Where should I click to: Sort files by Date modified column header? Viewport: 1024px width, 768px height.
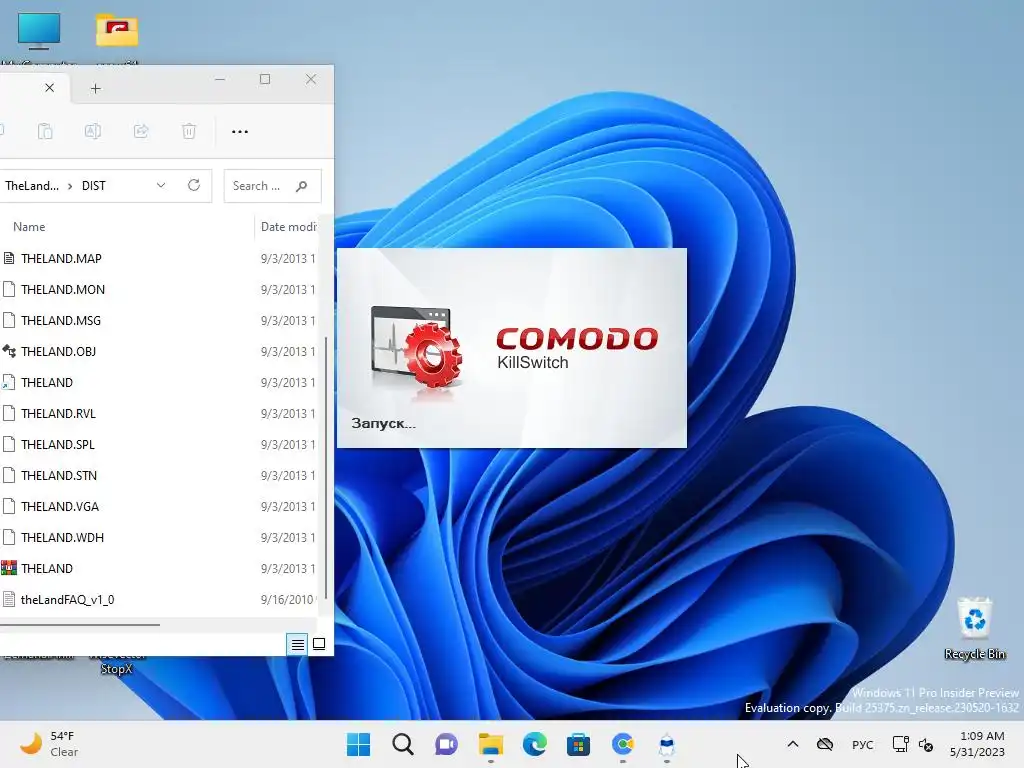pos(288,227)
